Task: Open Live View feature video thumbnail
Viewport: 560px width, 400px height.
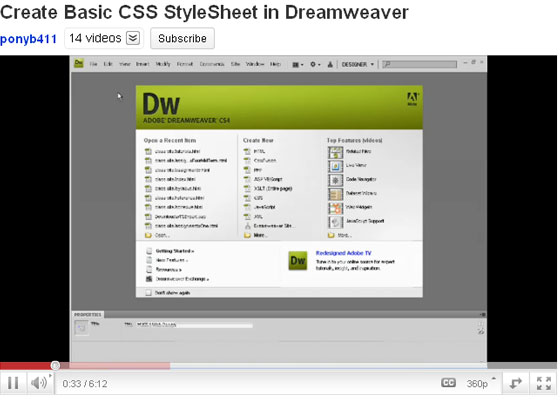Action: (335, 166)
